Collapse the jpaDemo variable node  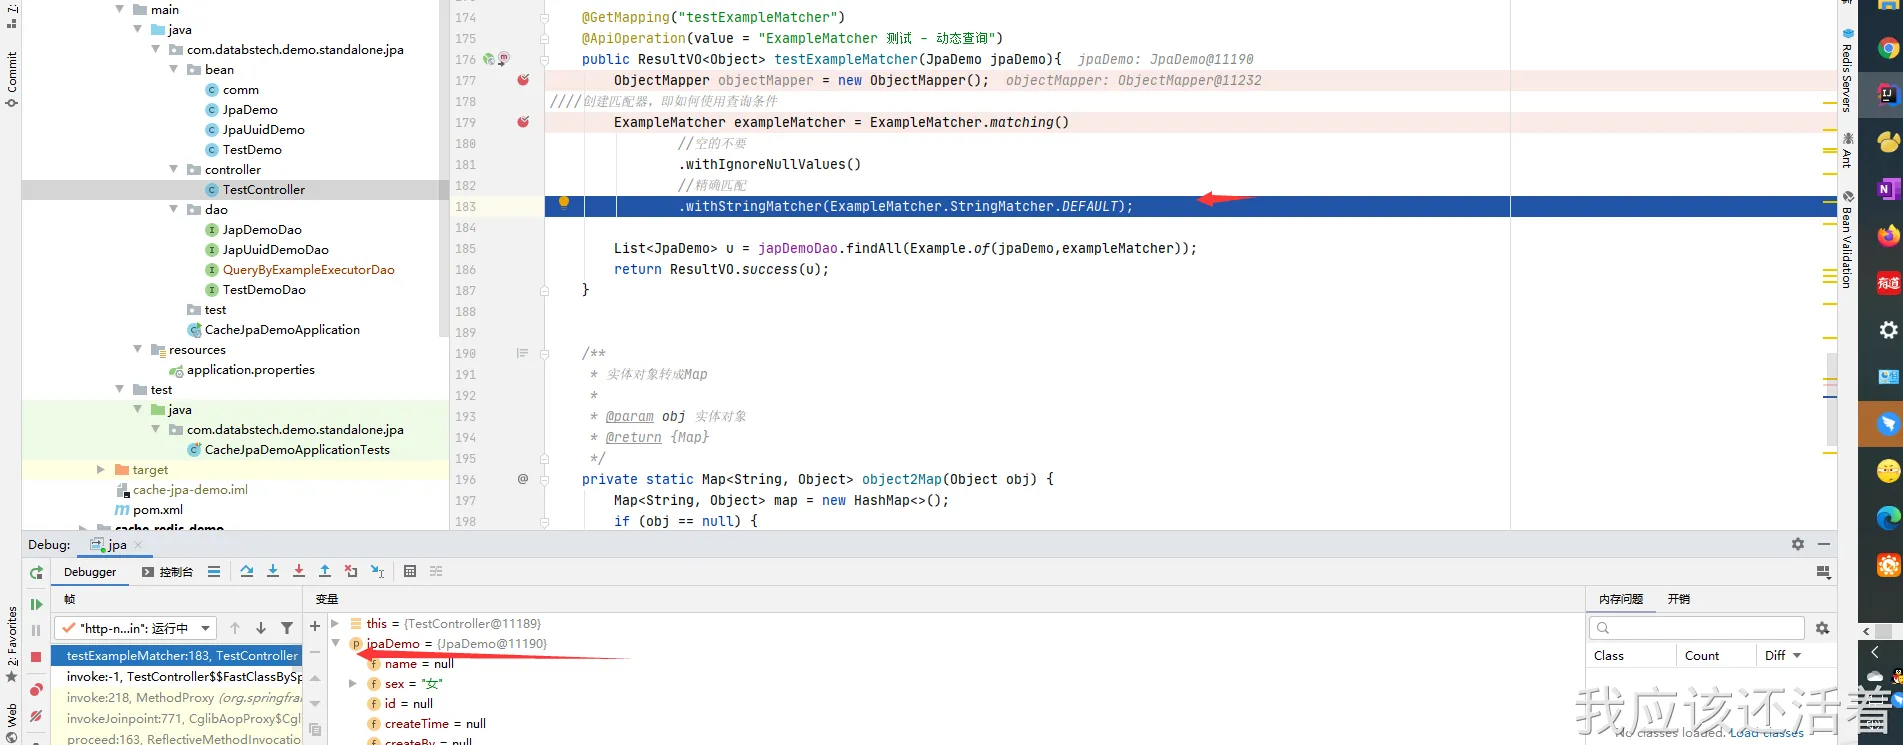point(336,644)
